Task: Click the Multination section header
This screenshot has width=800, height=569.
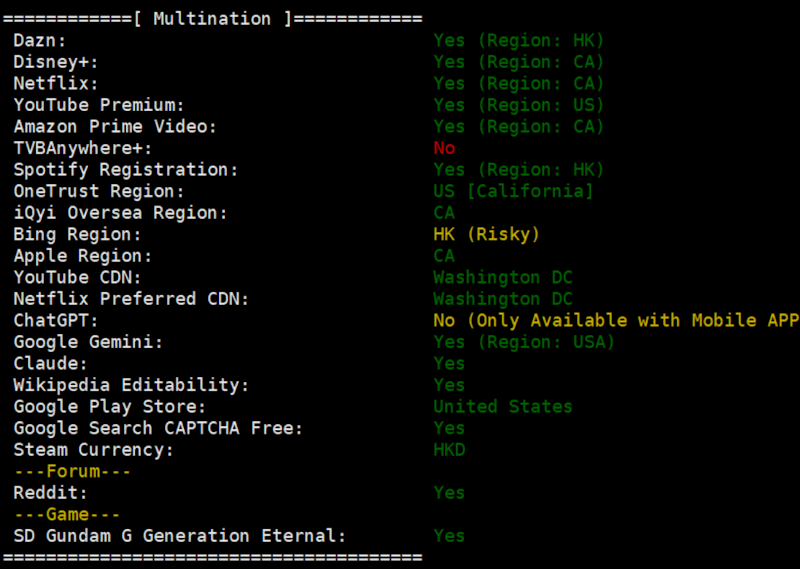Action: (212, 19)
